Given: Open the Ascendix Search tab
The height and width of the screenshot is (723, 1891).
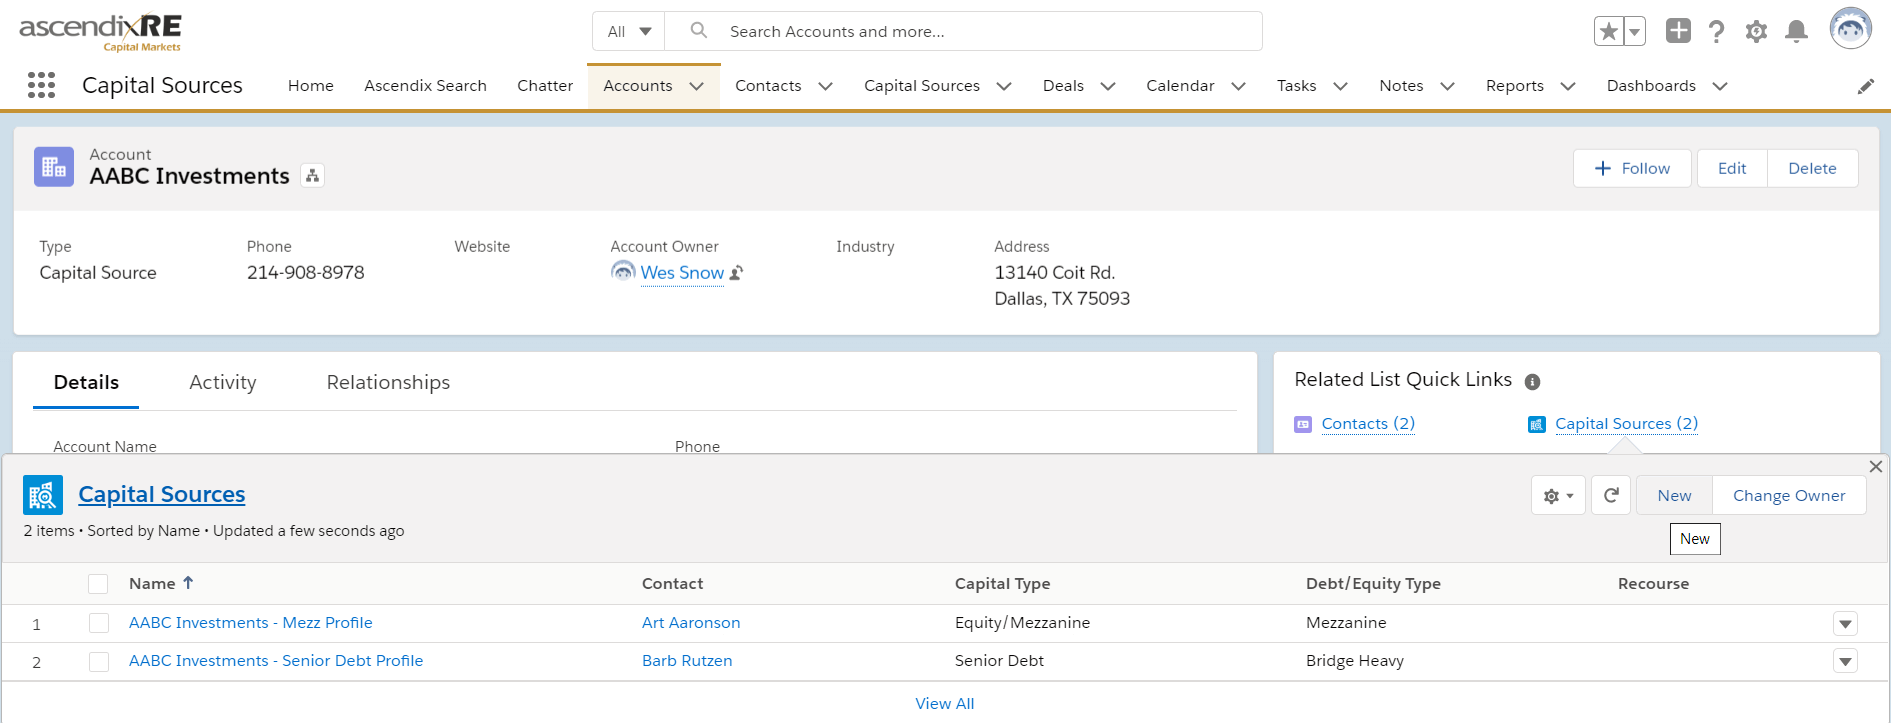Looking at the screenshot, I should click(x=425, y=86).
